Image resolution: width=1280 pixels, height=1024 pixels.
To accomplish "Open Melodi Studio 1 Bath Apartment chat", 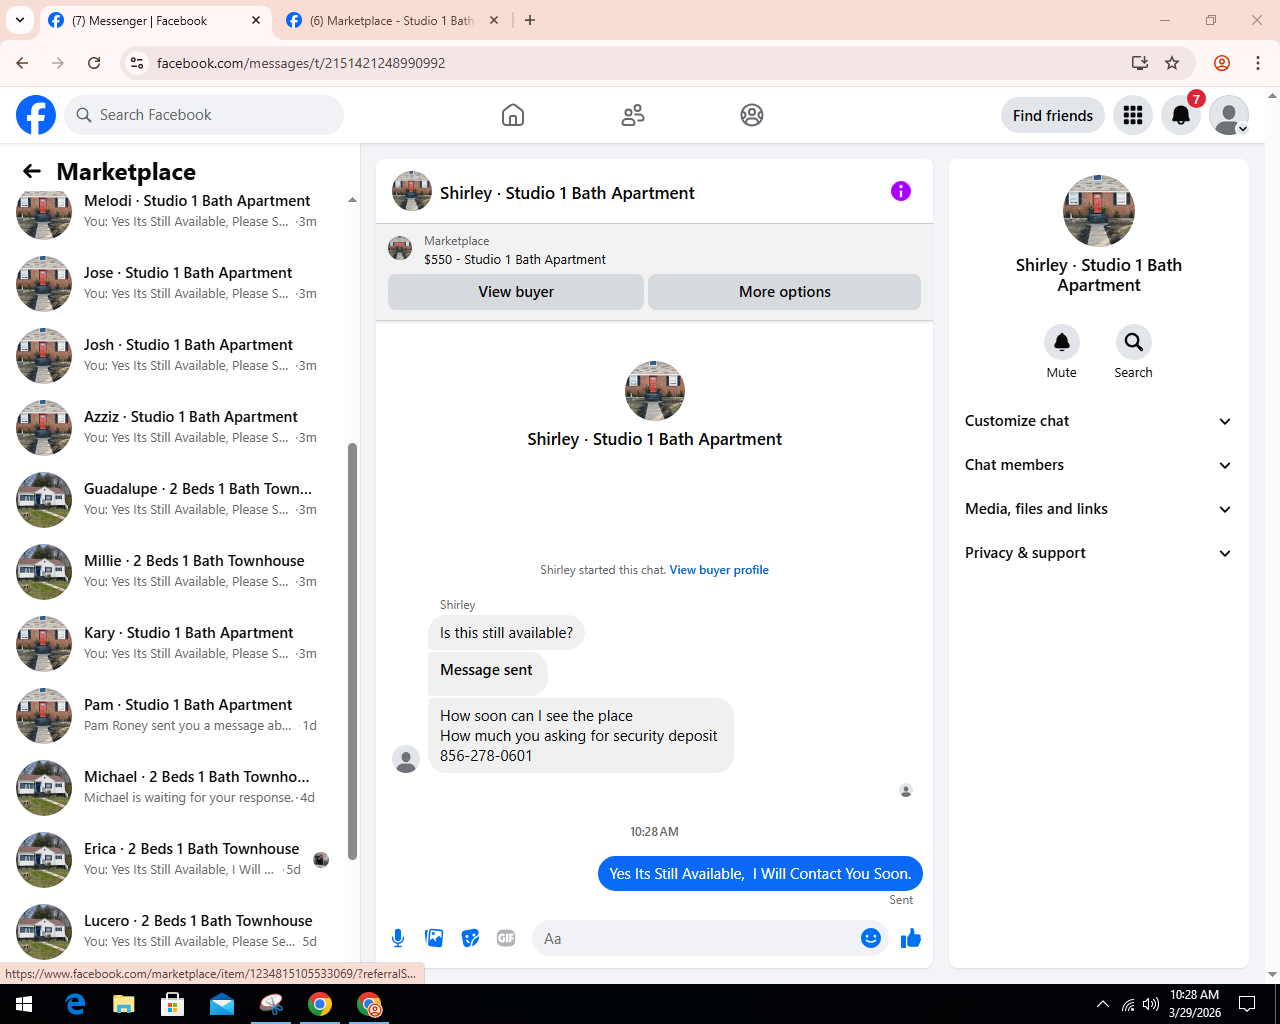I will pyautogui.click(x=180, y=211).
